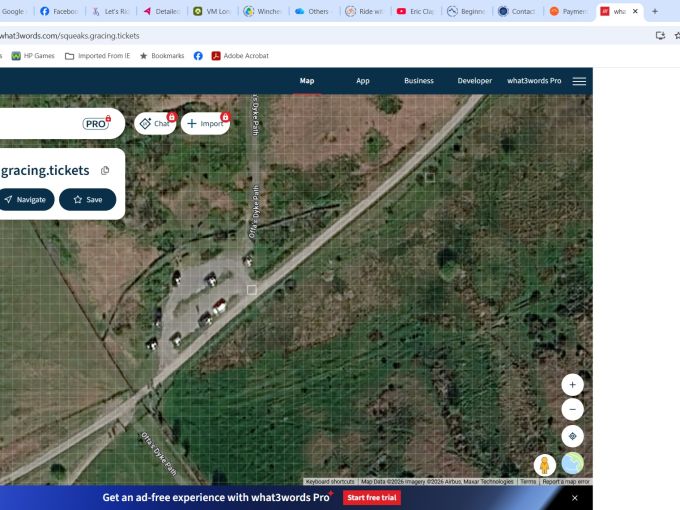The image size is (680, 510).
Task: Save this what3words location
Action: click(88, 199)
